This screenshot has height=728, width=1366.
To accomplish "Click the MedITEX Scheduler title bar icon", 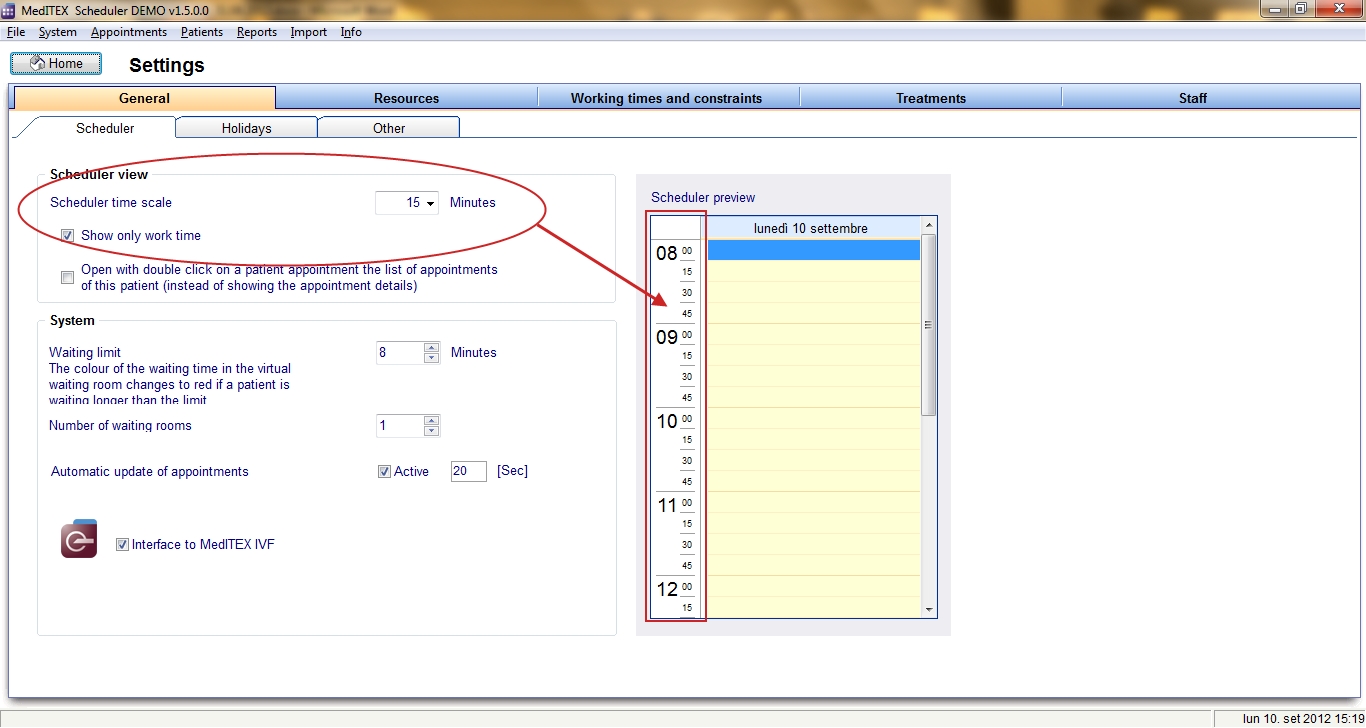I will click(9, 9).
